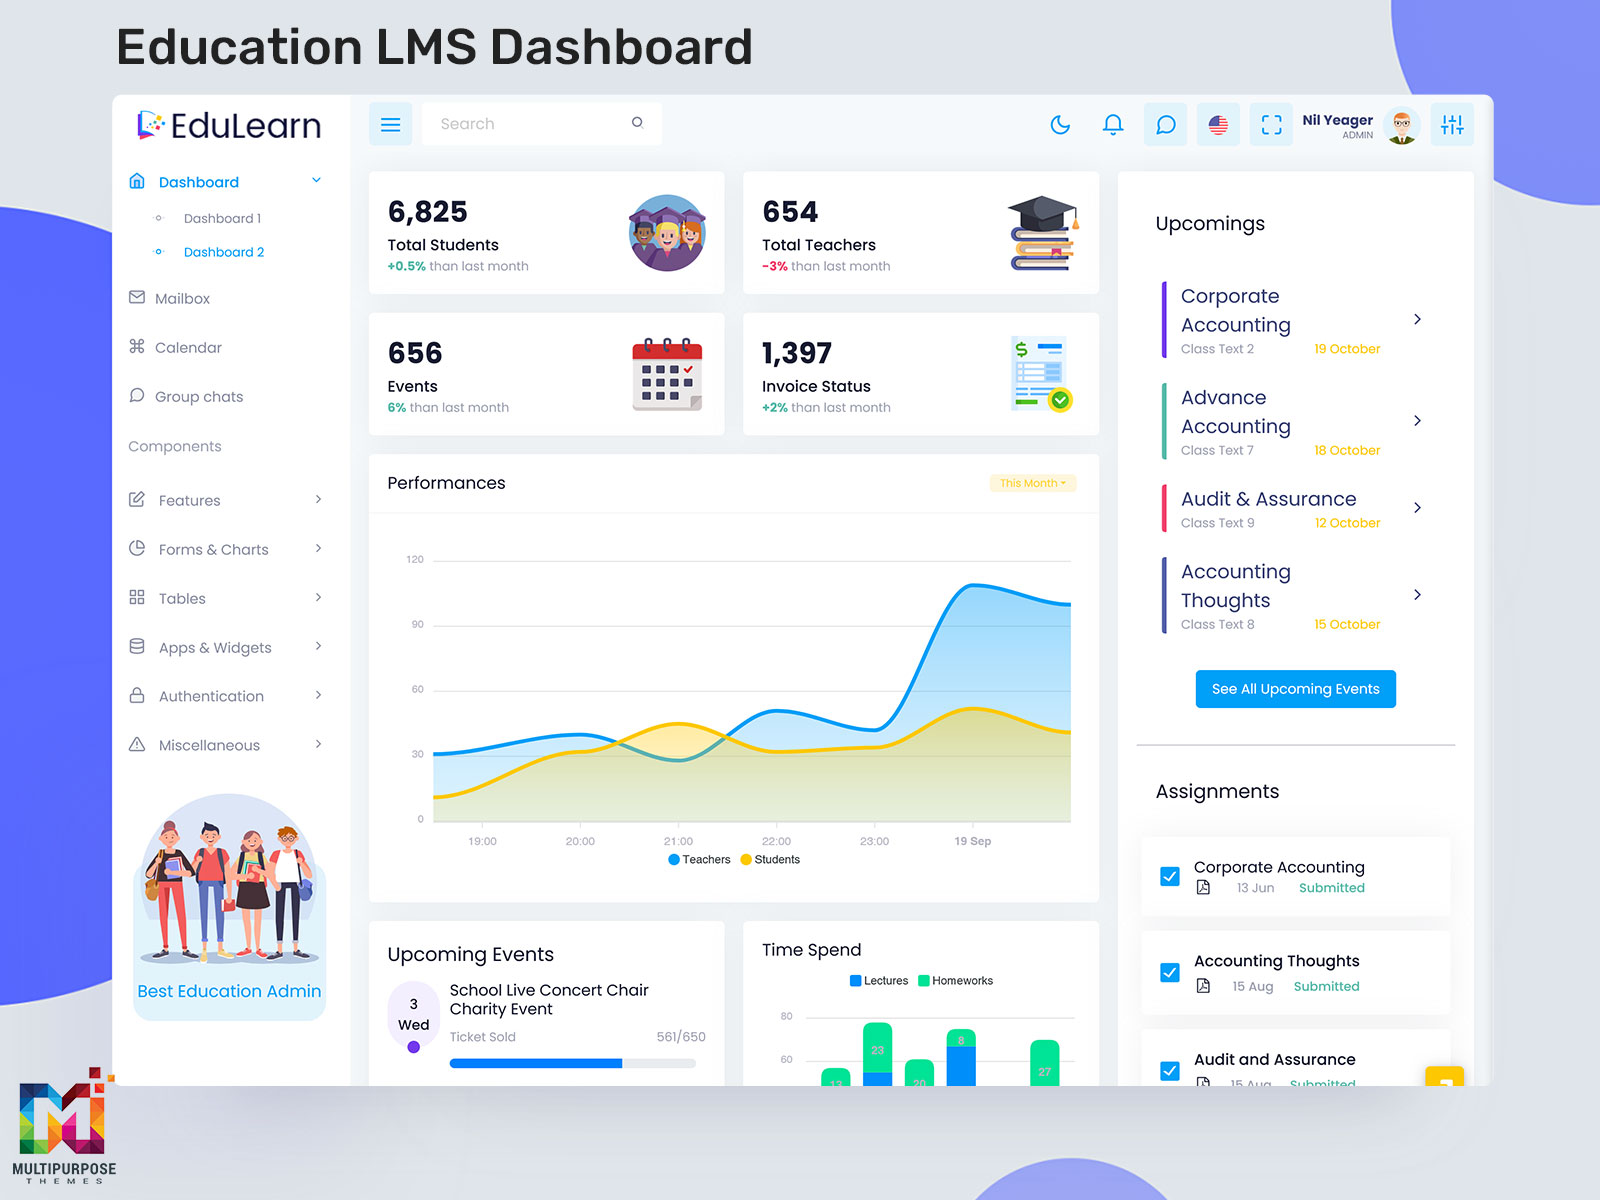The height and width of the screenshot is (1200, 1600).
Task: Select Dashboard 2 in sidebar
Action: (224, 252)
